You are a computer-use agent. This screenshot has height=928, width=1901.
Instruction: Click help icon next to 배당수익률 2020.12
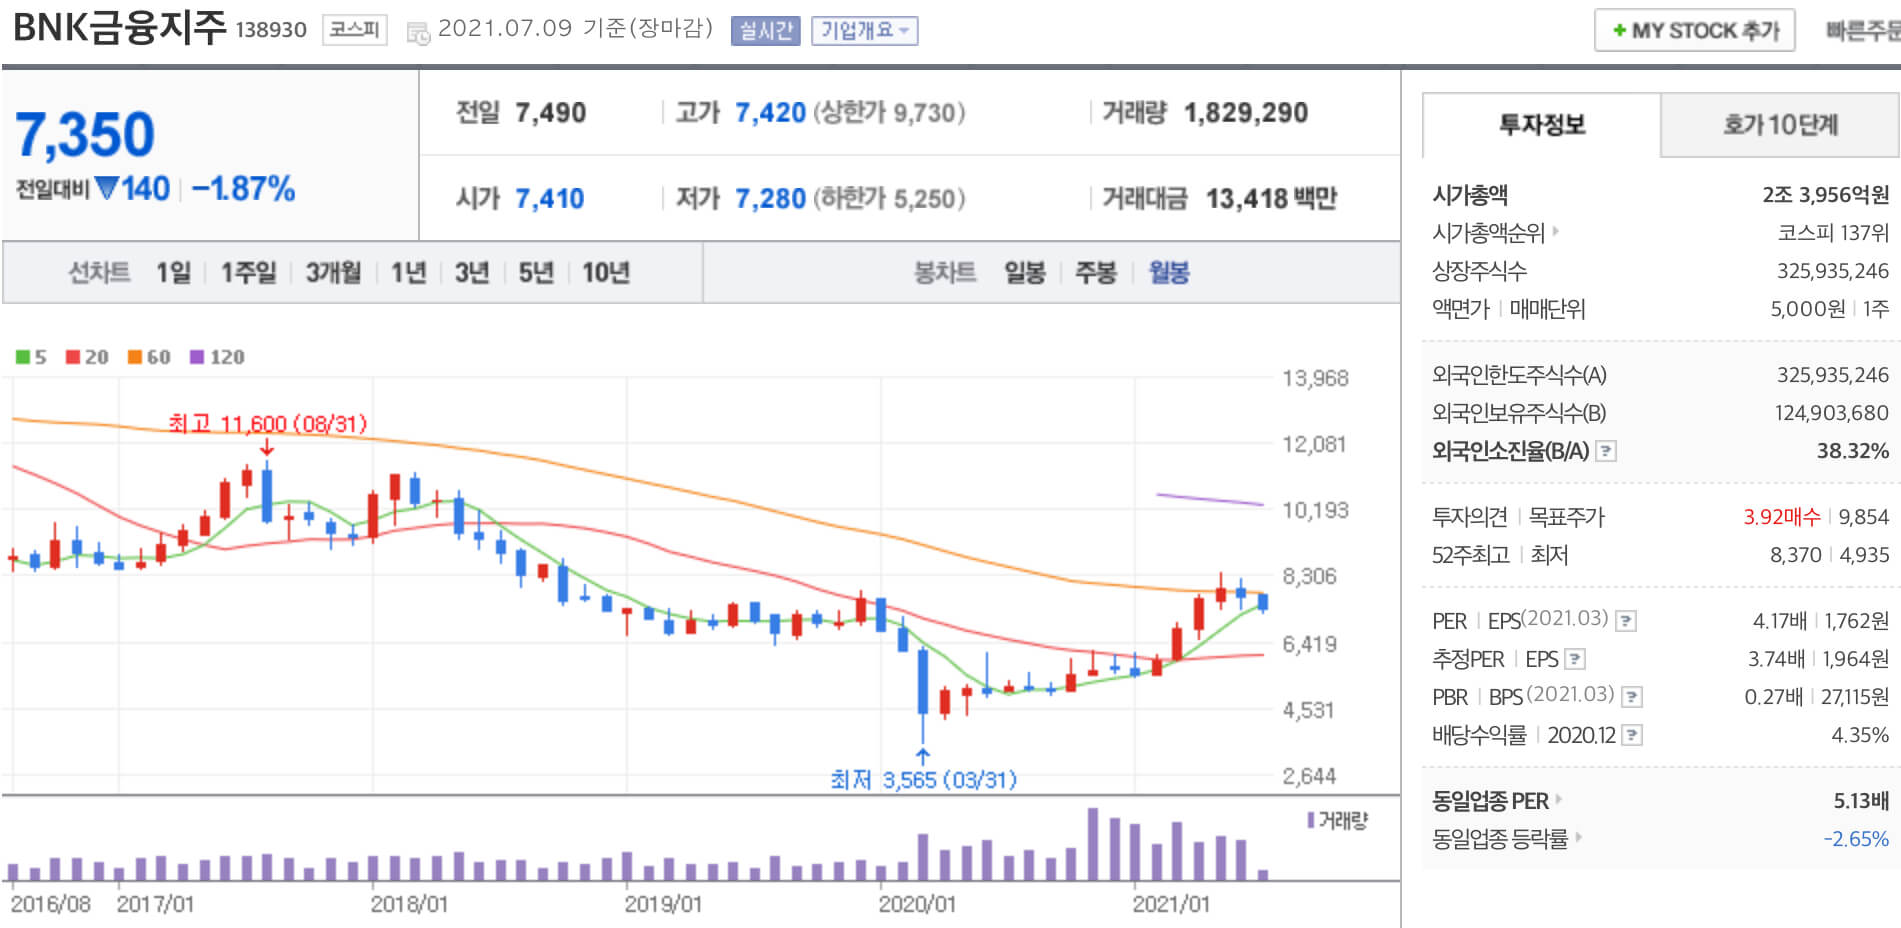[x=1632, y=735]
